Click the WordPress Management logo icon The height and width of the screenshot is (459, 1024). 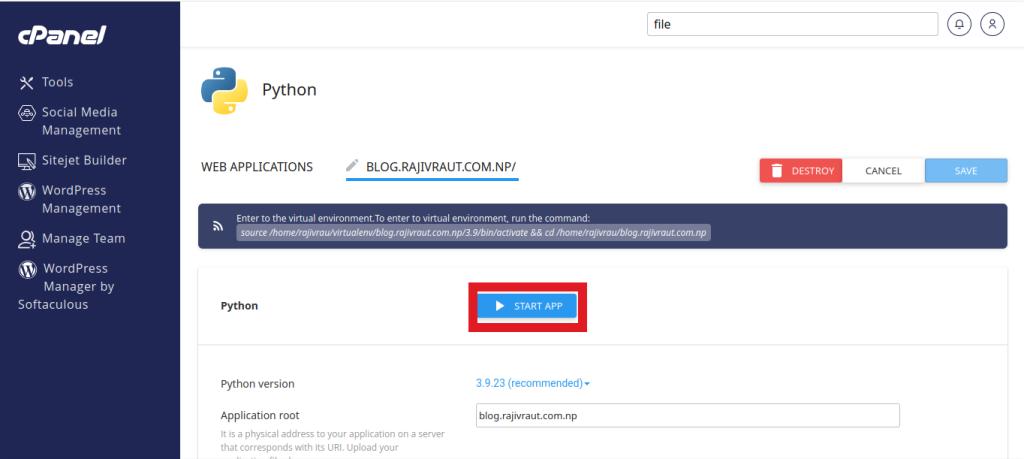[26, 191]
